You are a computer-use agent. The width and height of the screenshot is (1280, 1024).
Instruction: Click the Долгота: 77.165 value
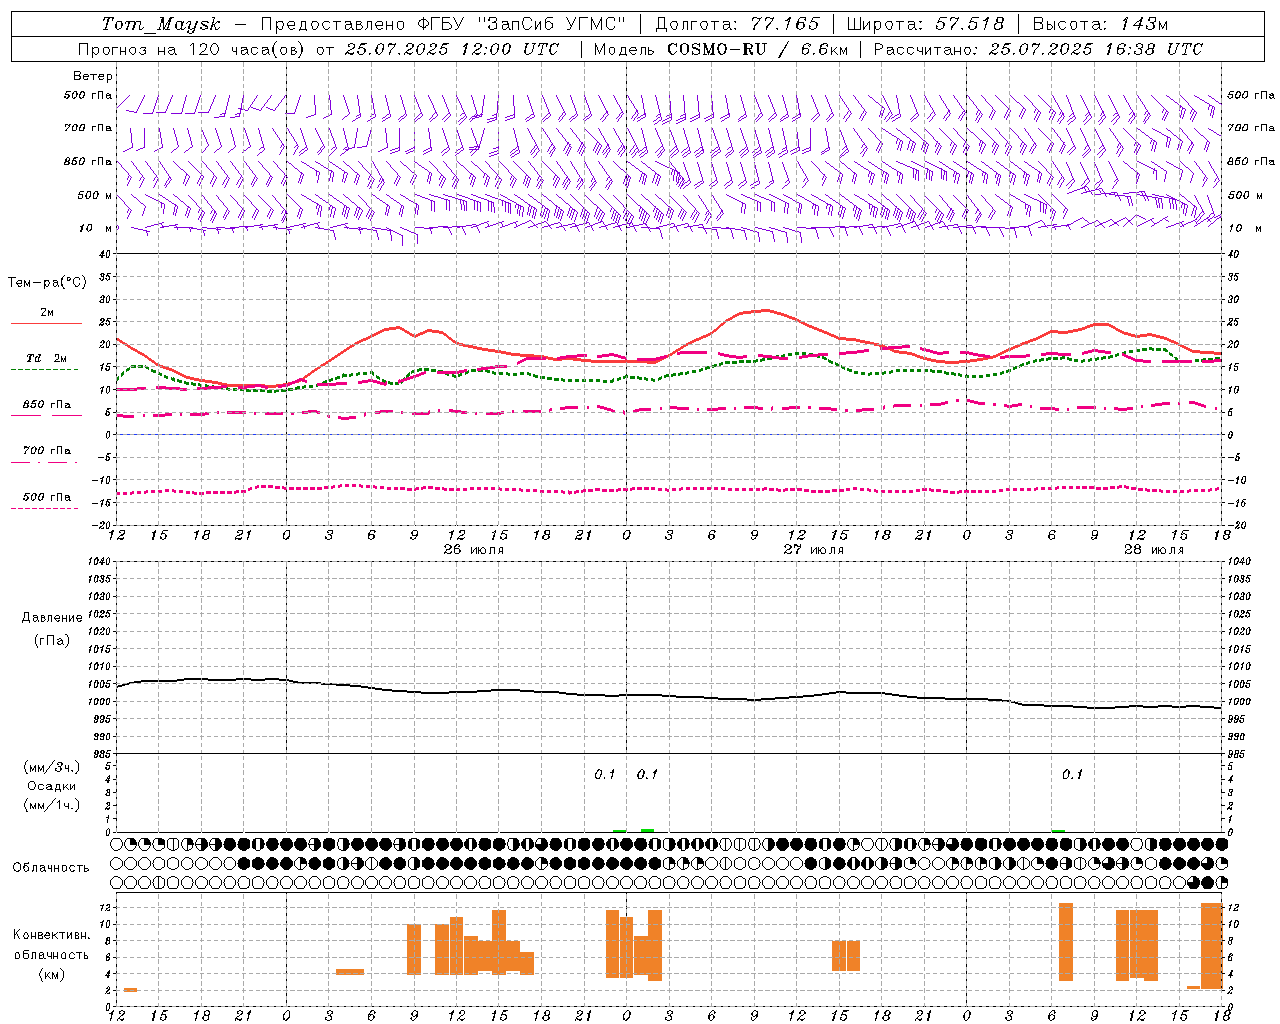738,24
